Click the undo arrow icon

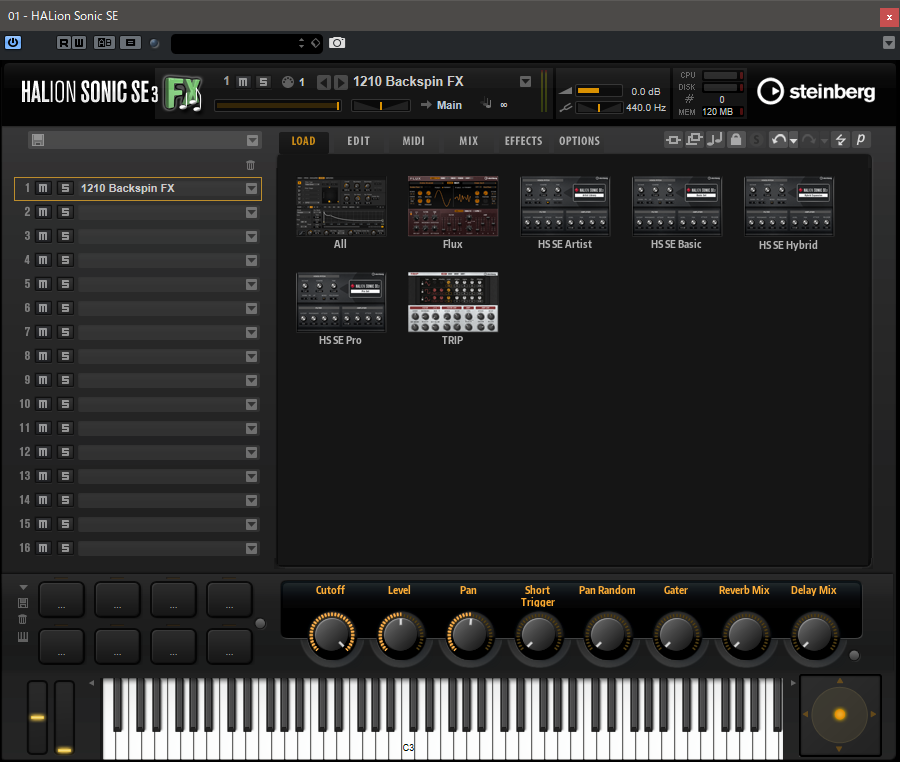pyautogui.click(x=778, y=139)
